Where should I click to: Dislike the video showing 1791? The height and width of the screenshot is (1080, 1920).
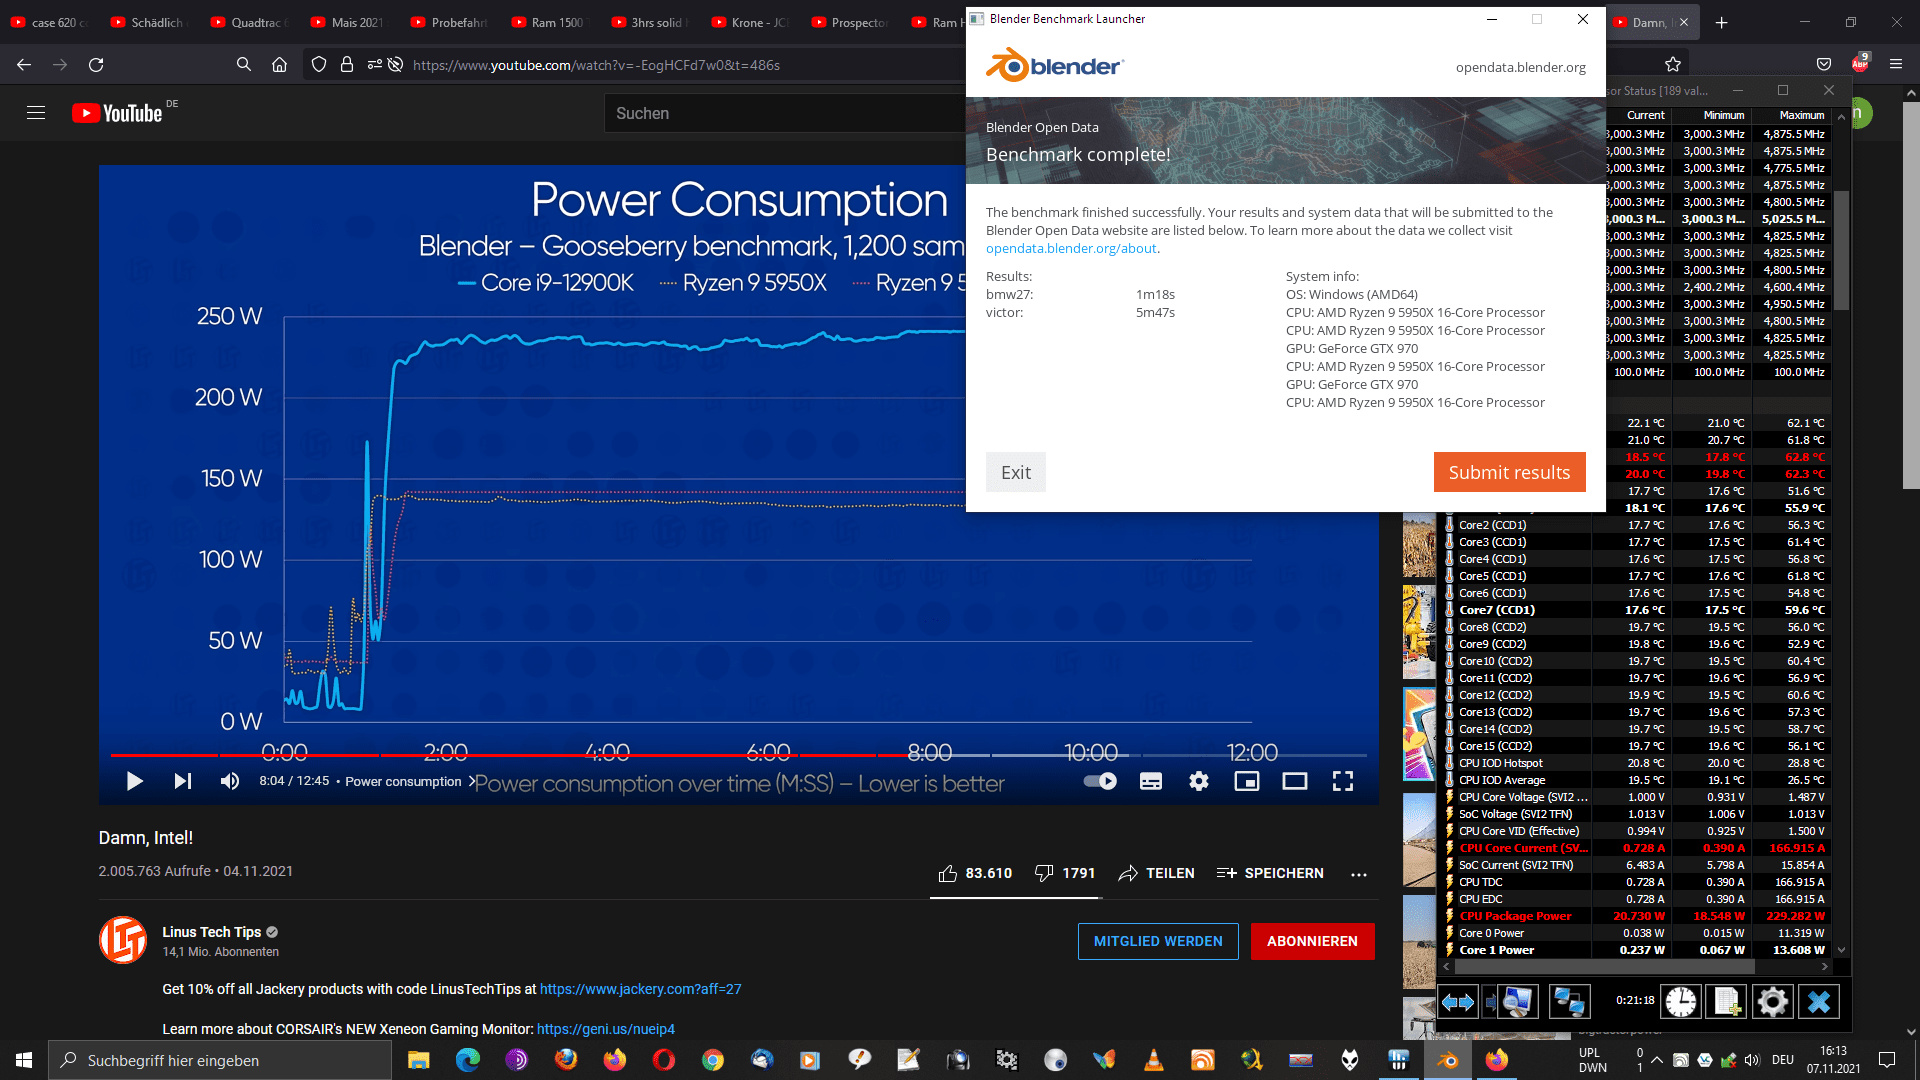[x=1065, y=873]
